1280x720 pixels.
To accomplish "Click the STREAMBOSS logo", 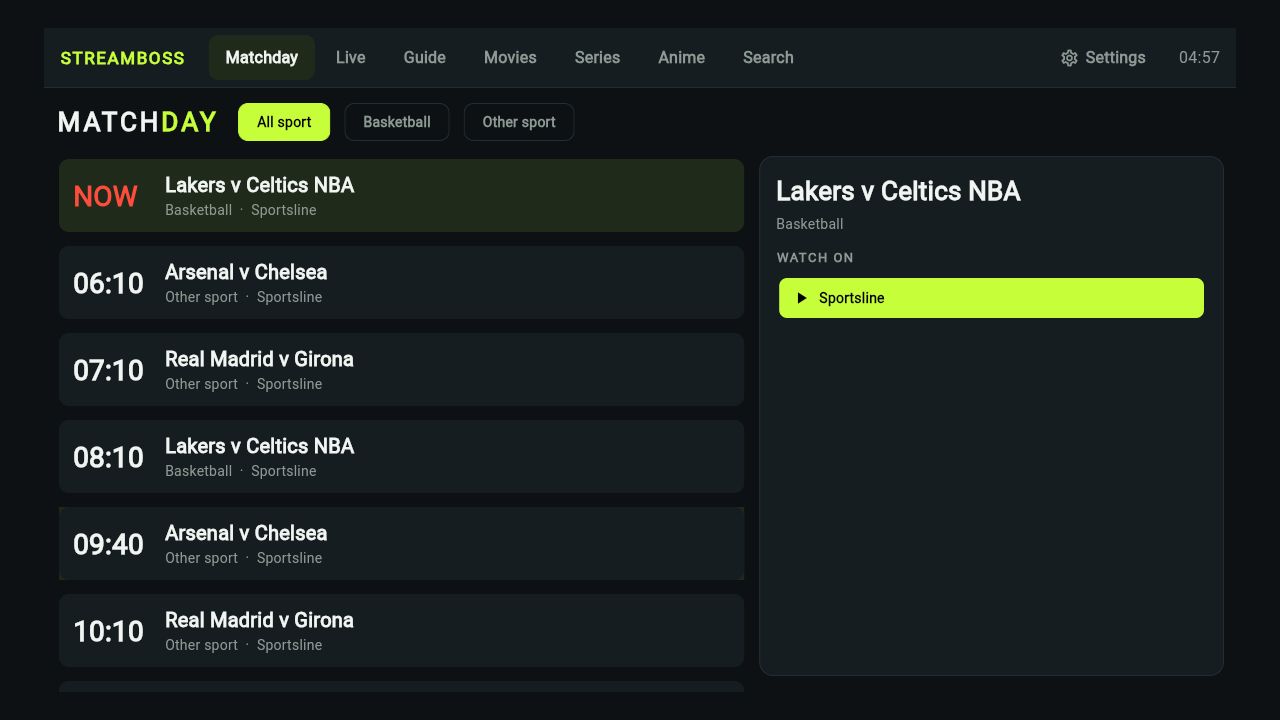I will tap(123, 58).
